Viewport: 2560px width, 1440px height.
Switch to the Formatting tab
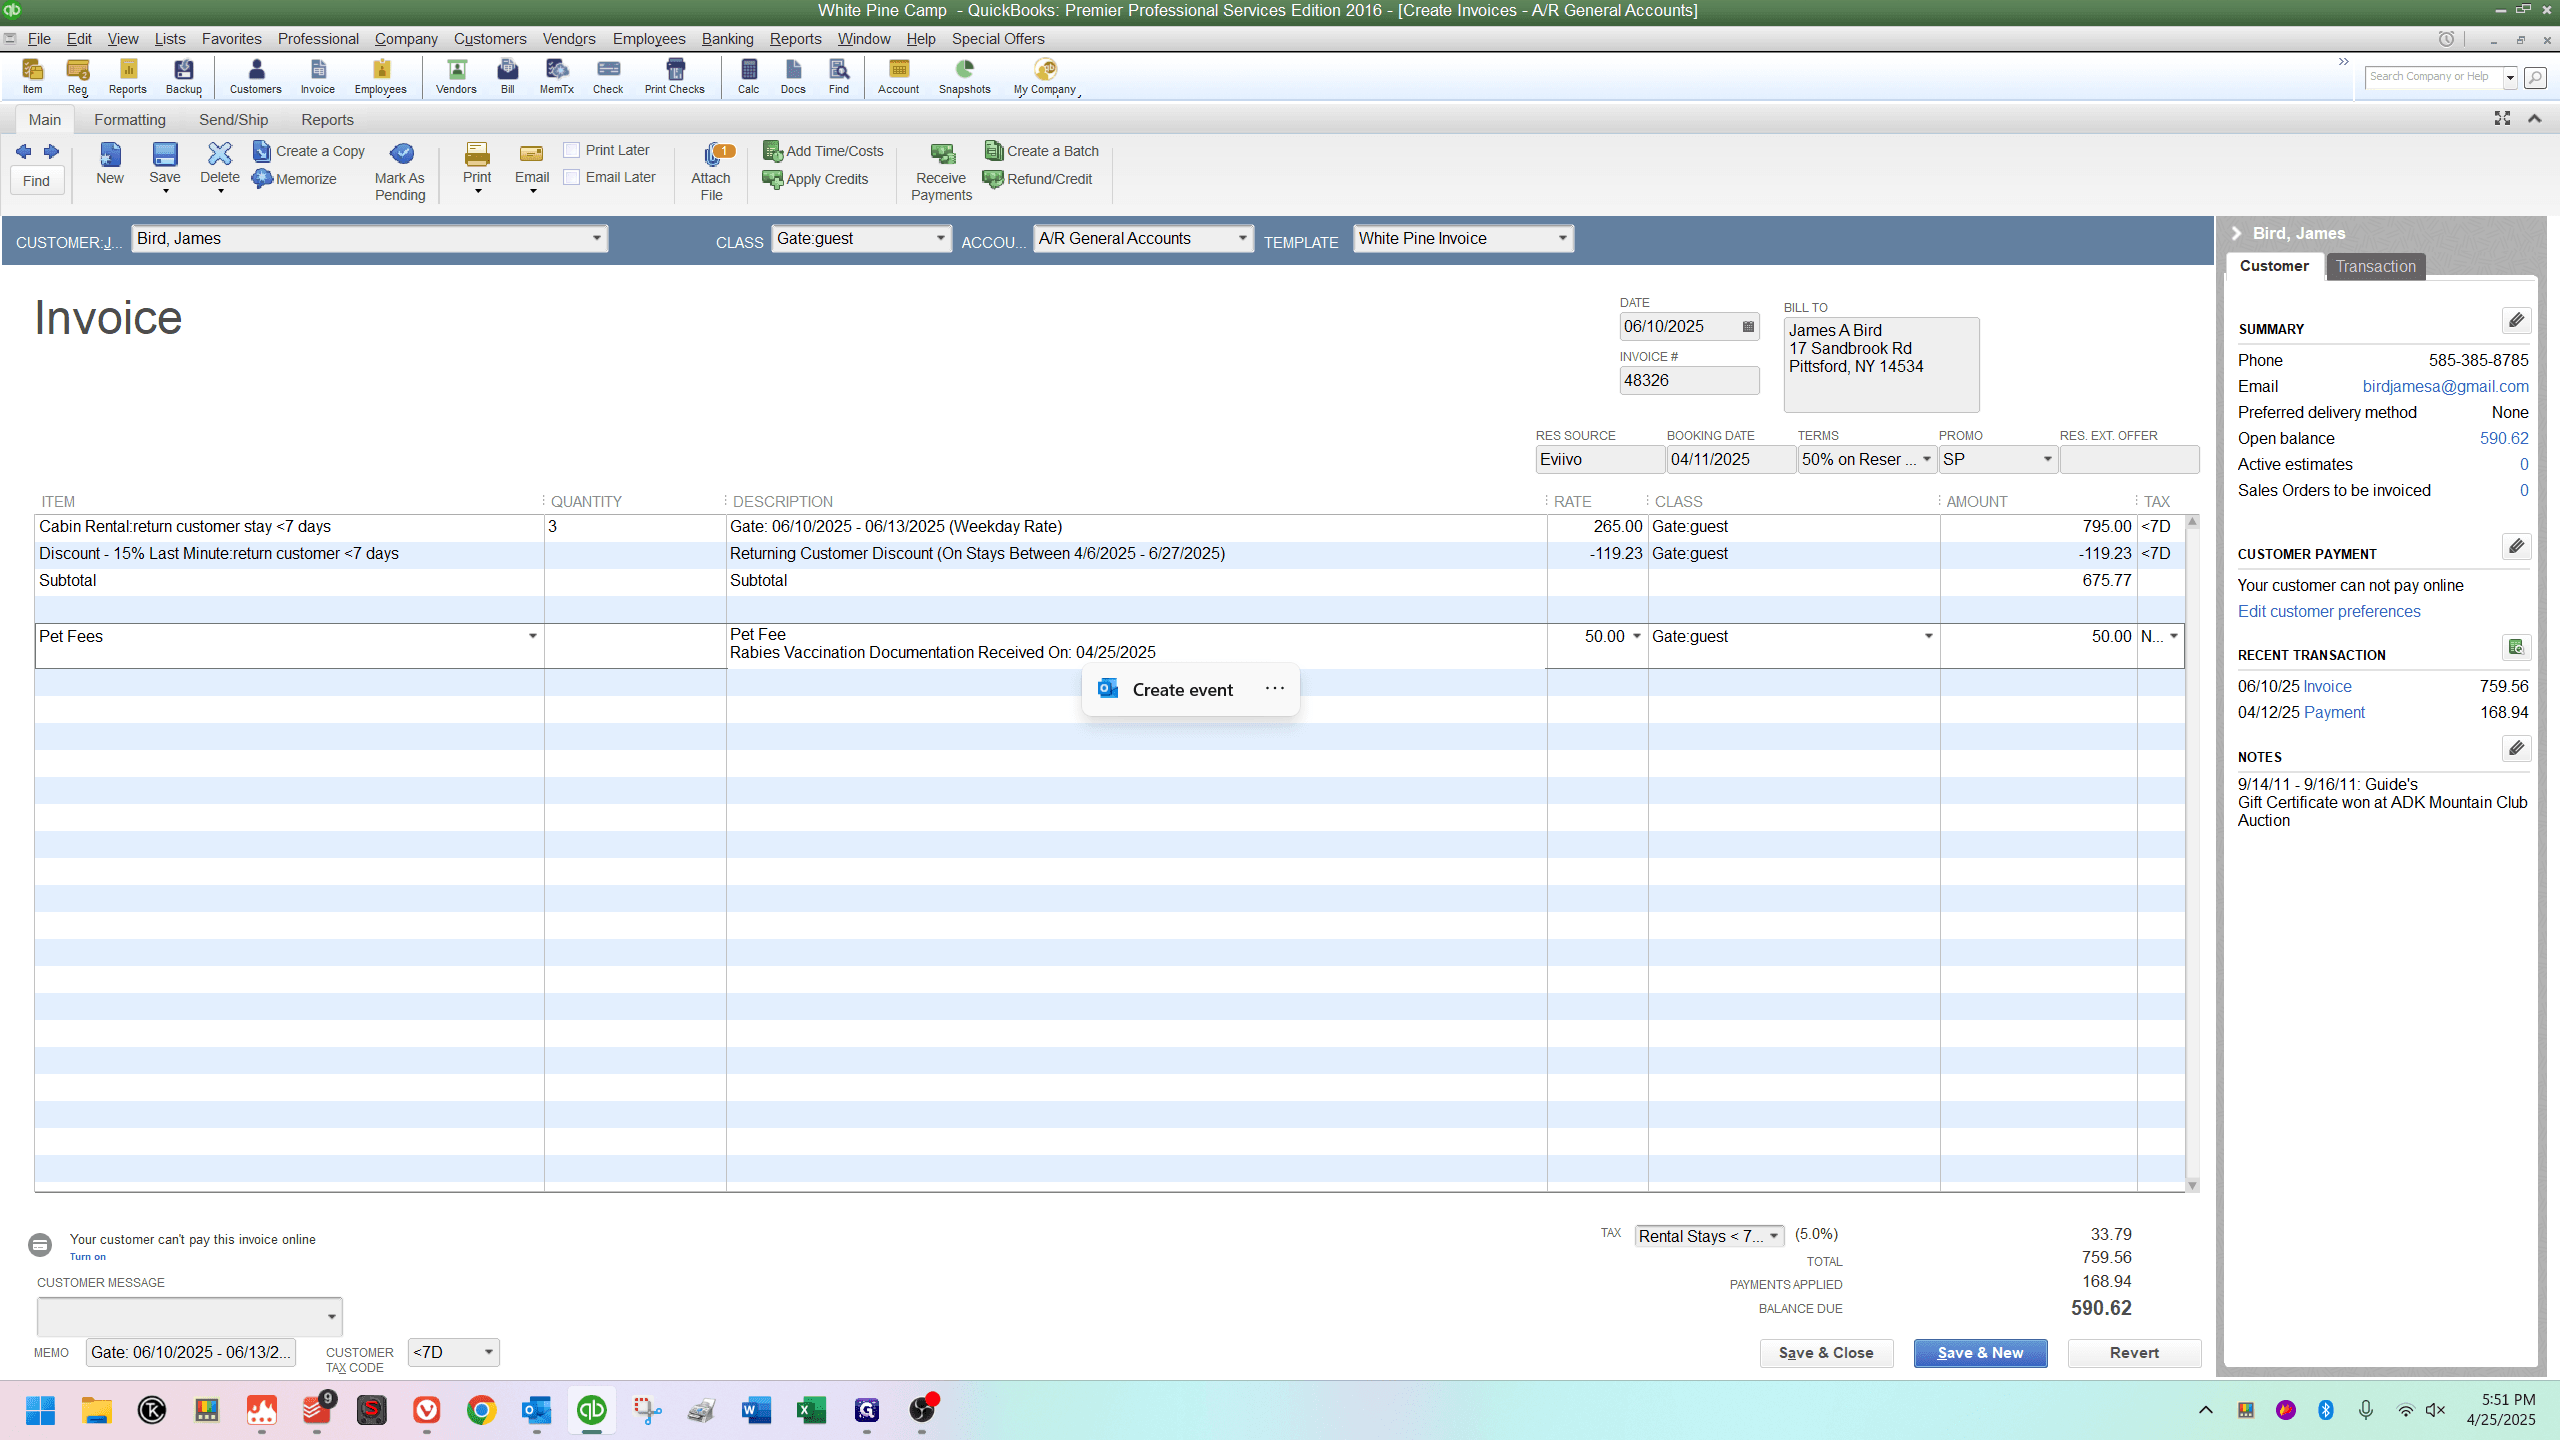point(130,120)
